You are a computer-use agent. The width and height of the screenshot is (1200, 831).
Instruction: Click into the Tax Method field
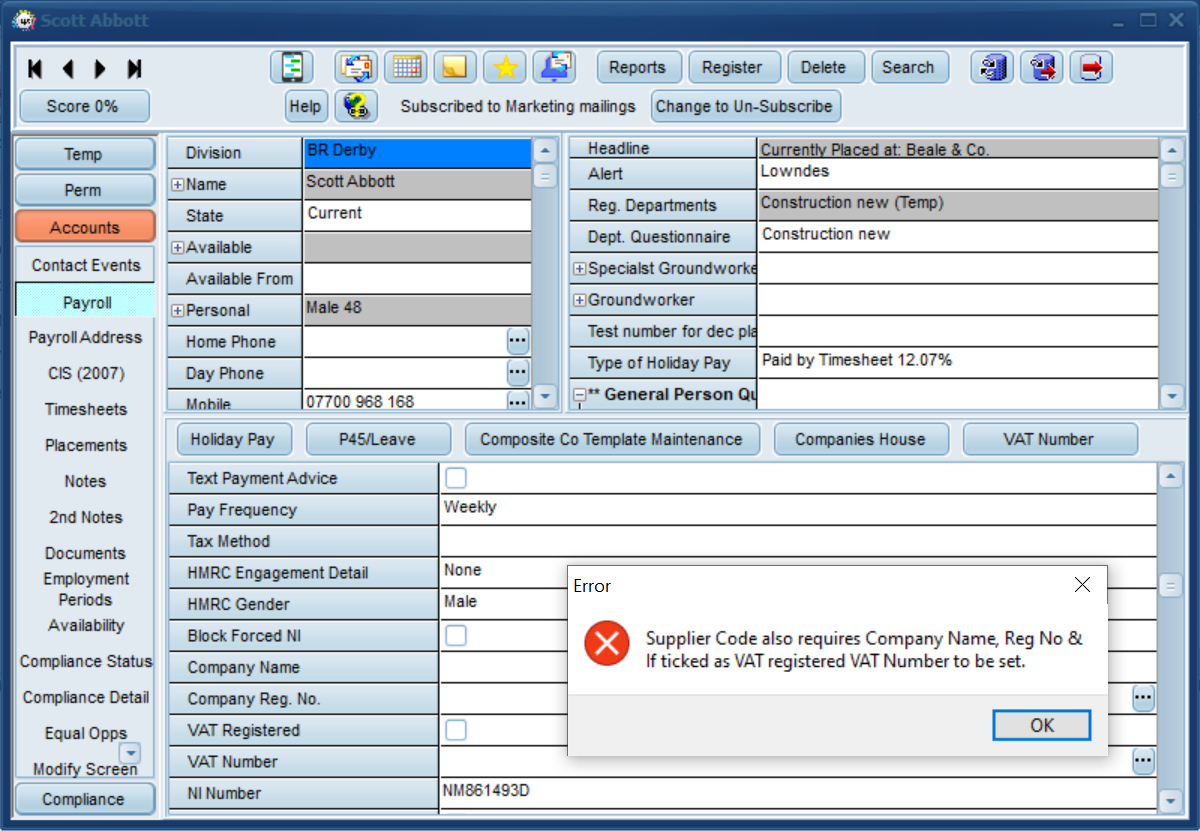pos(797,541)
